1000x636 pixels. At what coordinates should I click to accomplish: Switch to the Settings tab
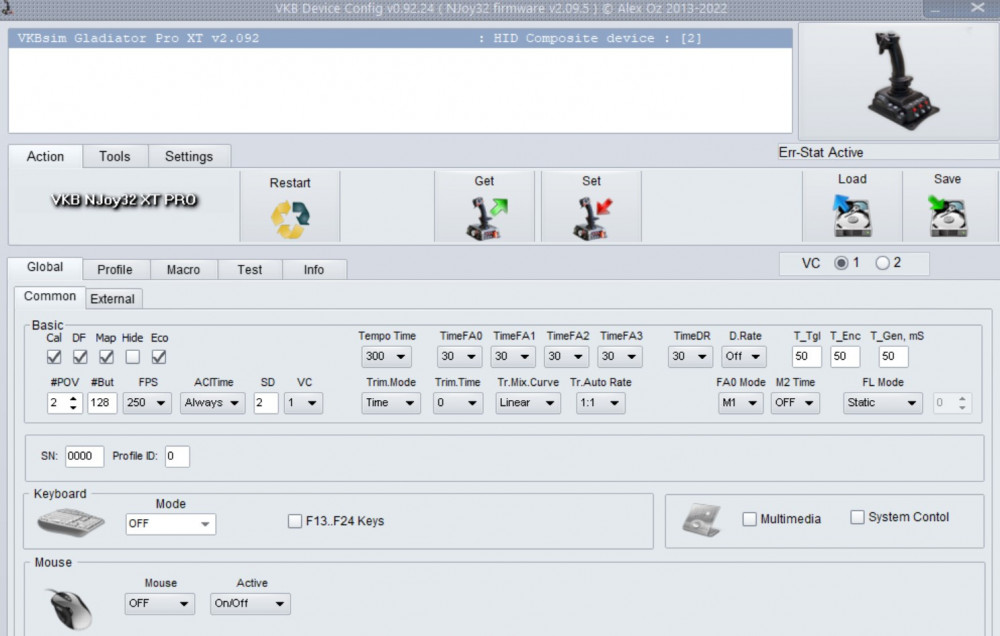pyautogui.click(x=189, y=156)
